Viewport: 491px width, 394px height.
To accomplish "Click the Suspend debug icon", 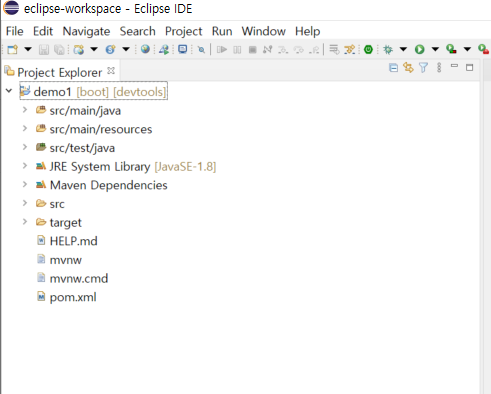I will coord(237,50).
